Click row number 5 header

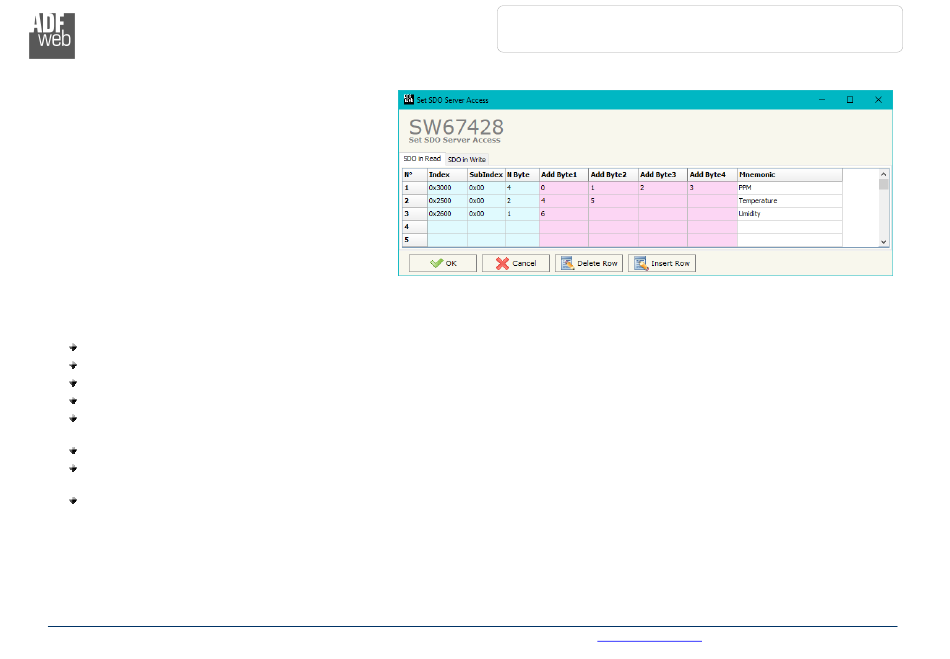[414, 240]
